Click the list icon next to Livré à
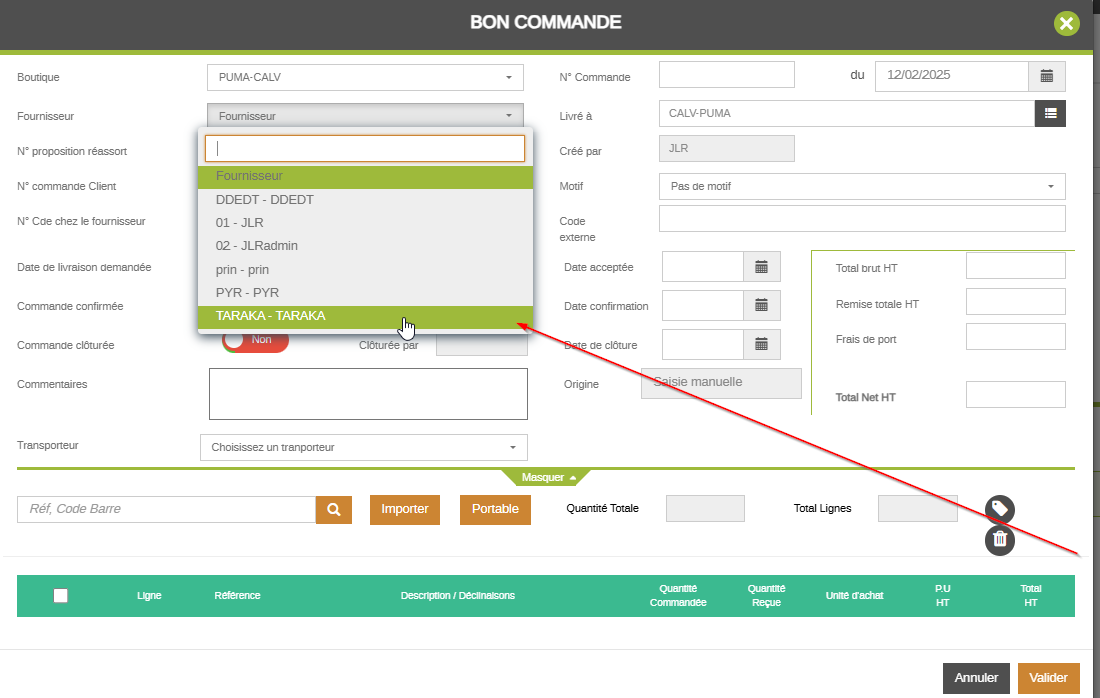Screen dimensions: 1100x698 [1050, 113]
